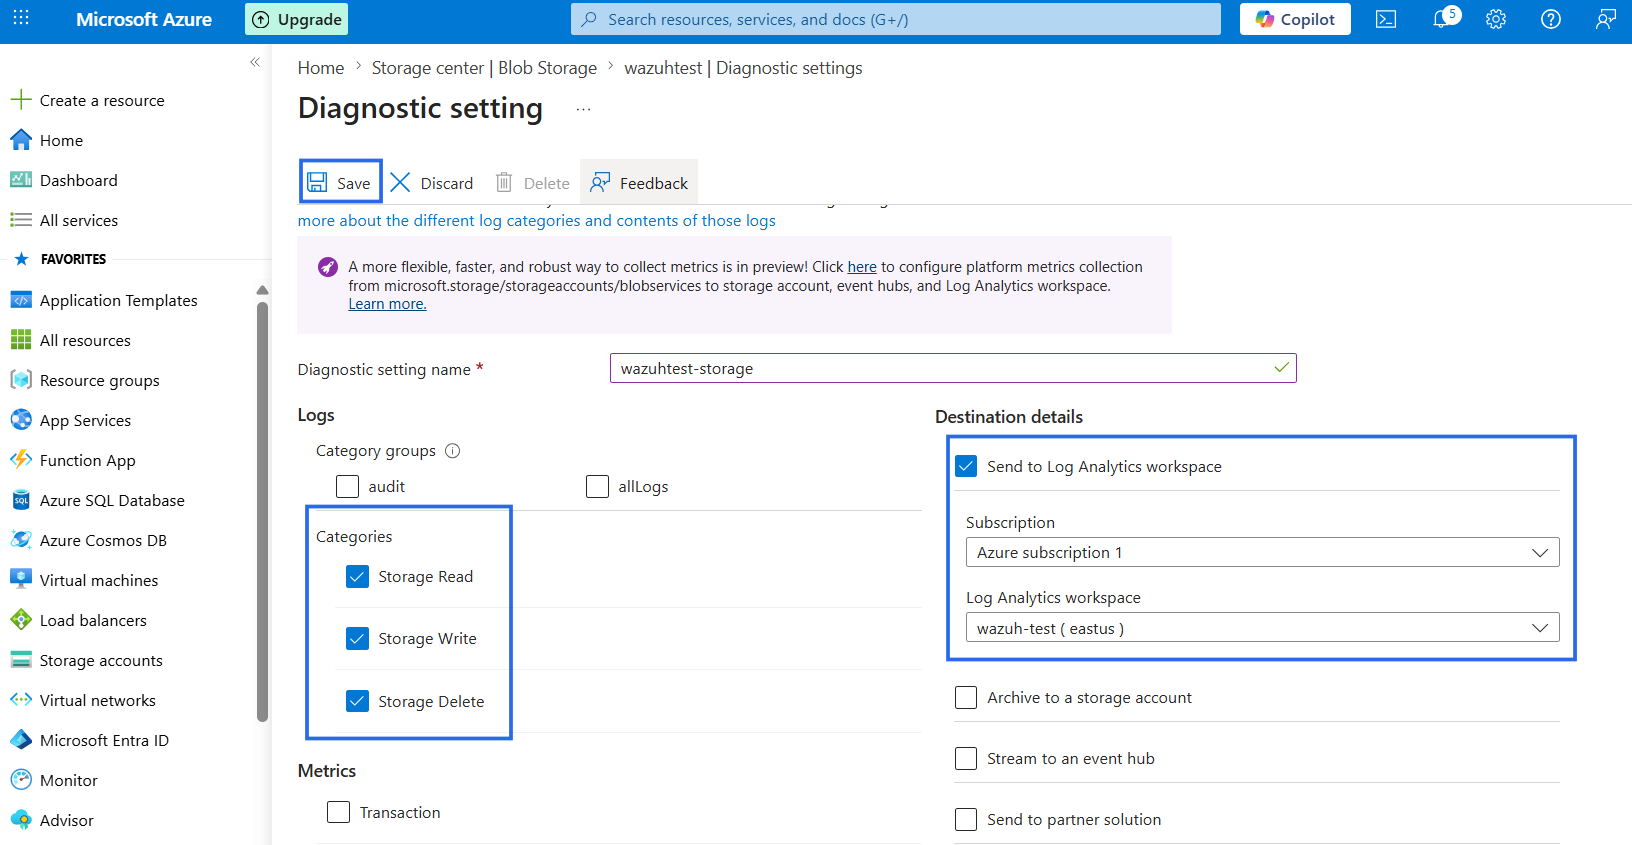
Task: Open the Log Analytics workspace dropdown
Action: [1262, 628]
